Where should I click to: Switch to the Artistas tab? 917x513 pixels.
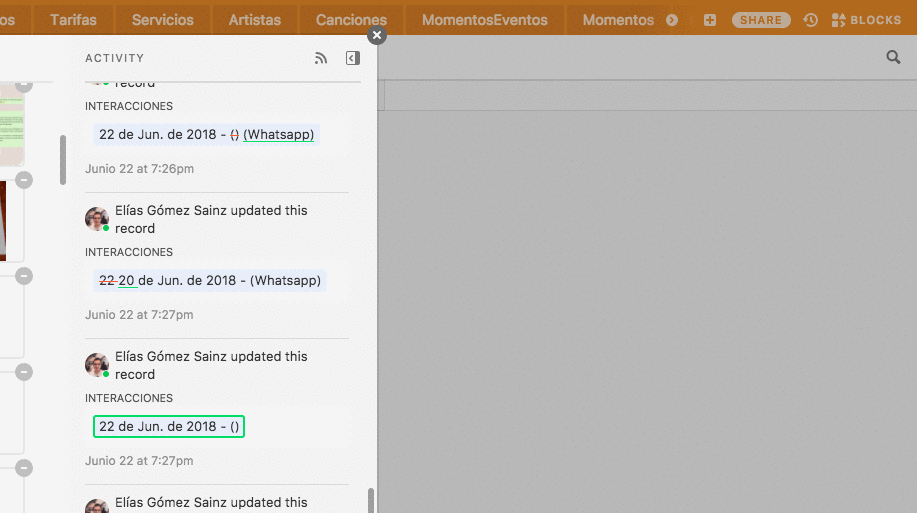click(254, 20)
